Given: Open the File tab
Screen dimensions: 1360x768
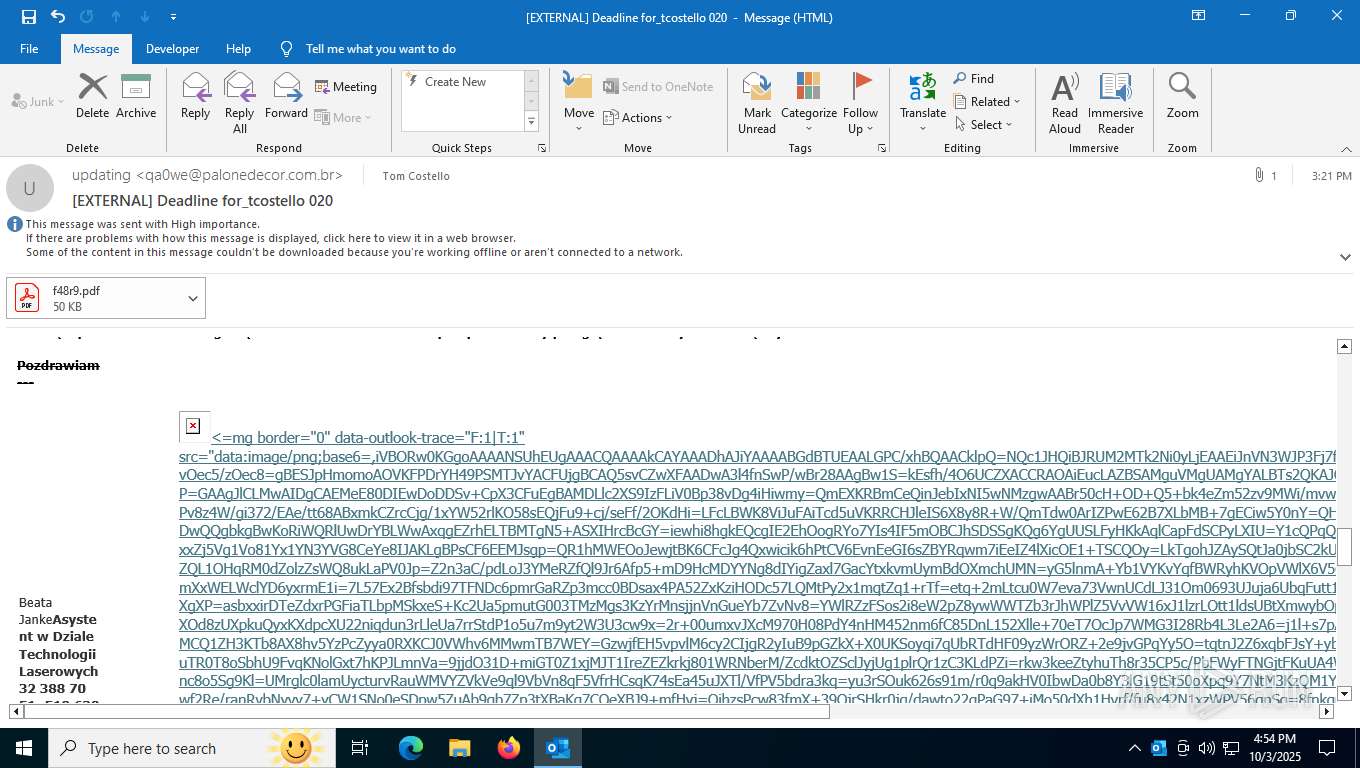Looking at the screenshot, I should click(29, 49).
